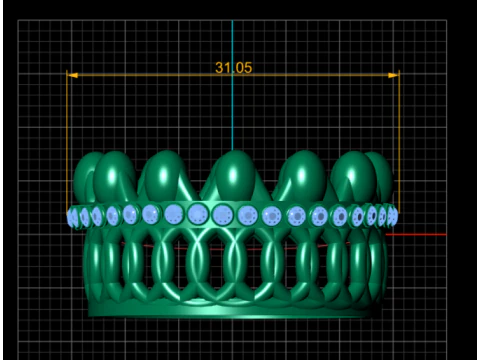Click the right arrowhead of the dimension line
The height and width of the screenshot is (360, 480).
coord(393,75)
